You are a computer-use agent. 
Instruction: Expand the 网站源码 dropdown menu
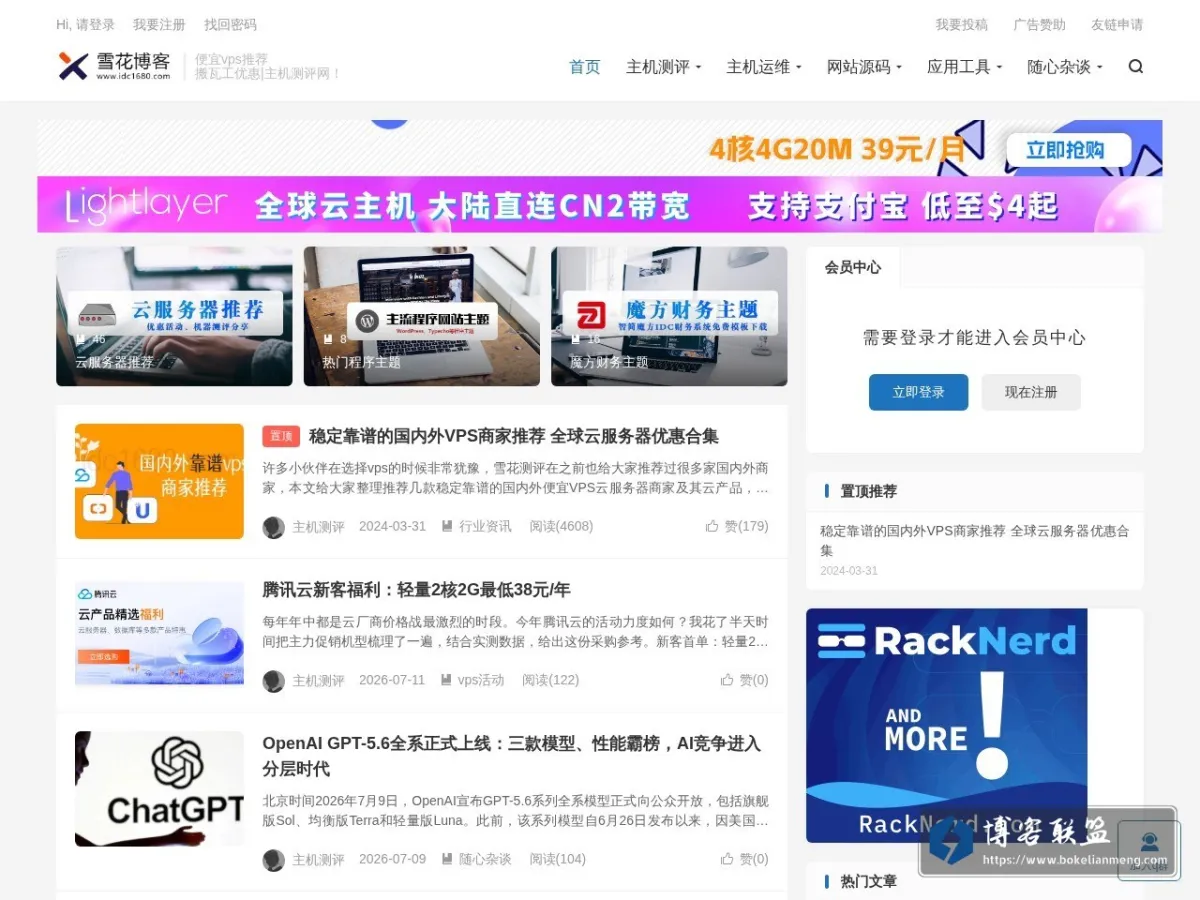[x=864, y=67]
